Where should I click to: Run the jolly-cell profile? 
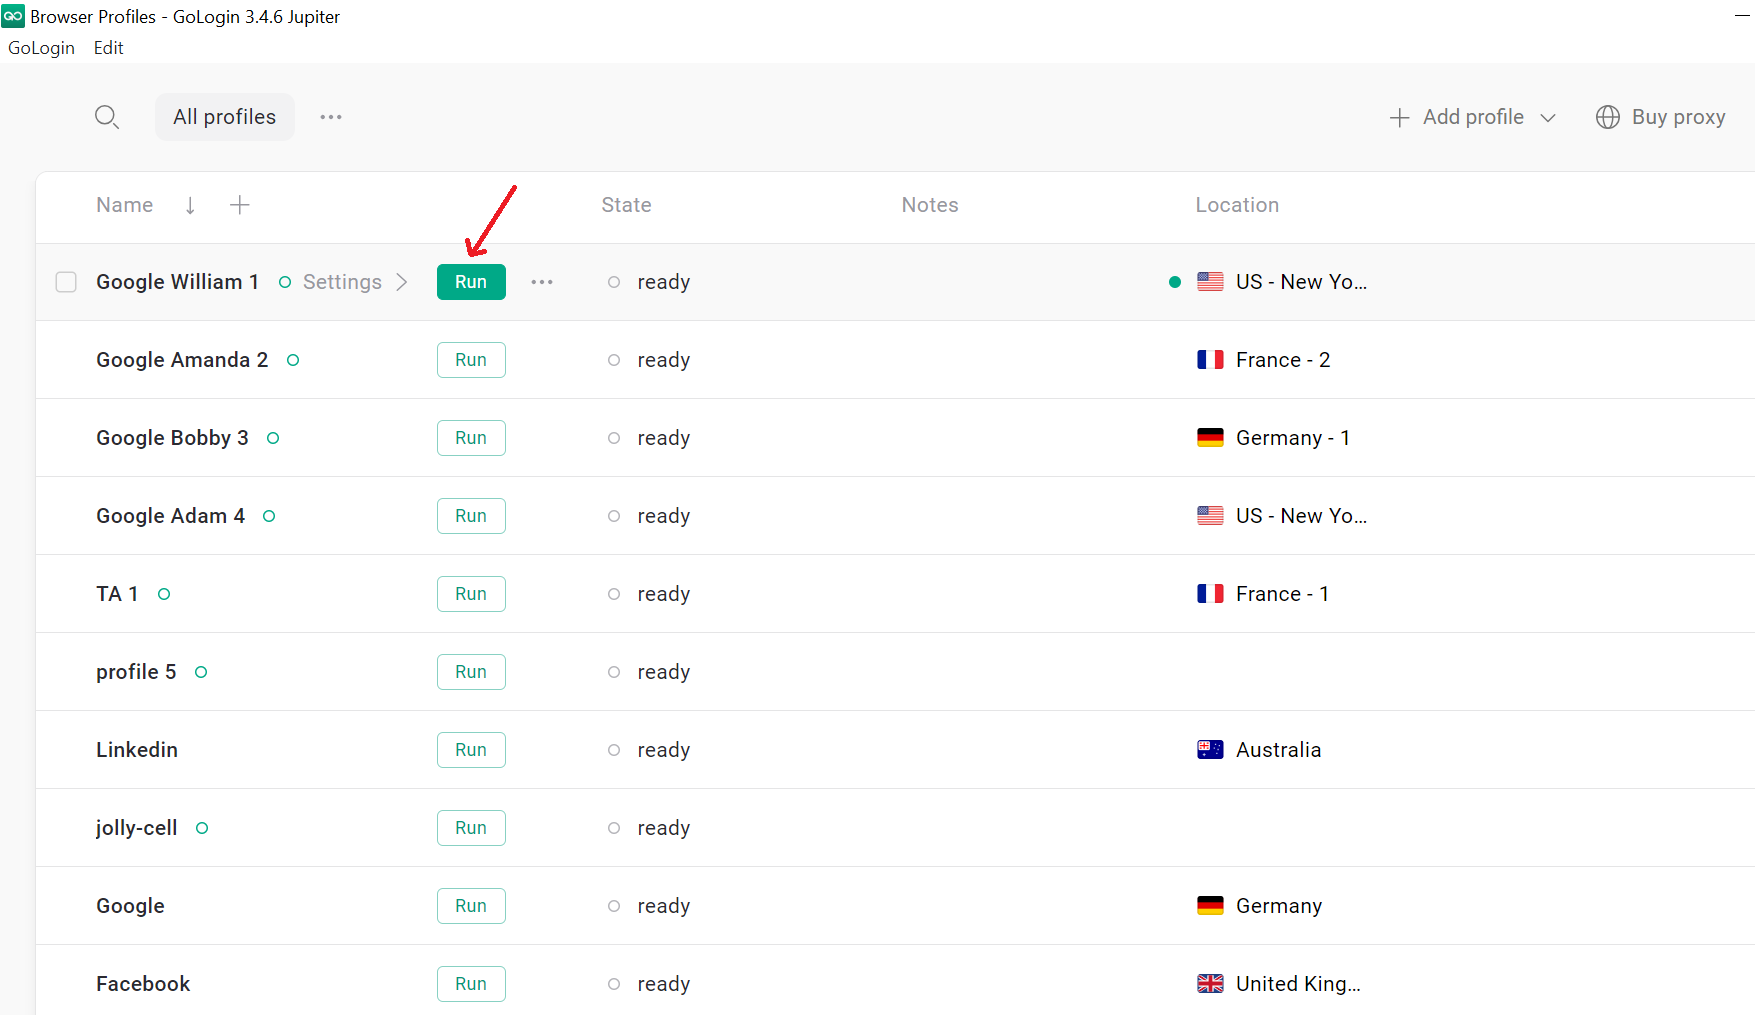point(471,828)
